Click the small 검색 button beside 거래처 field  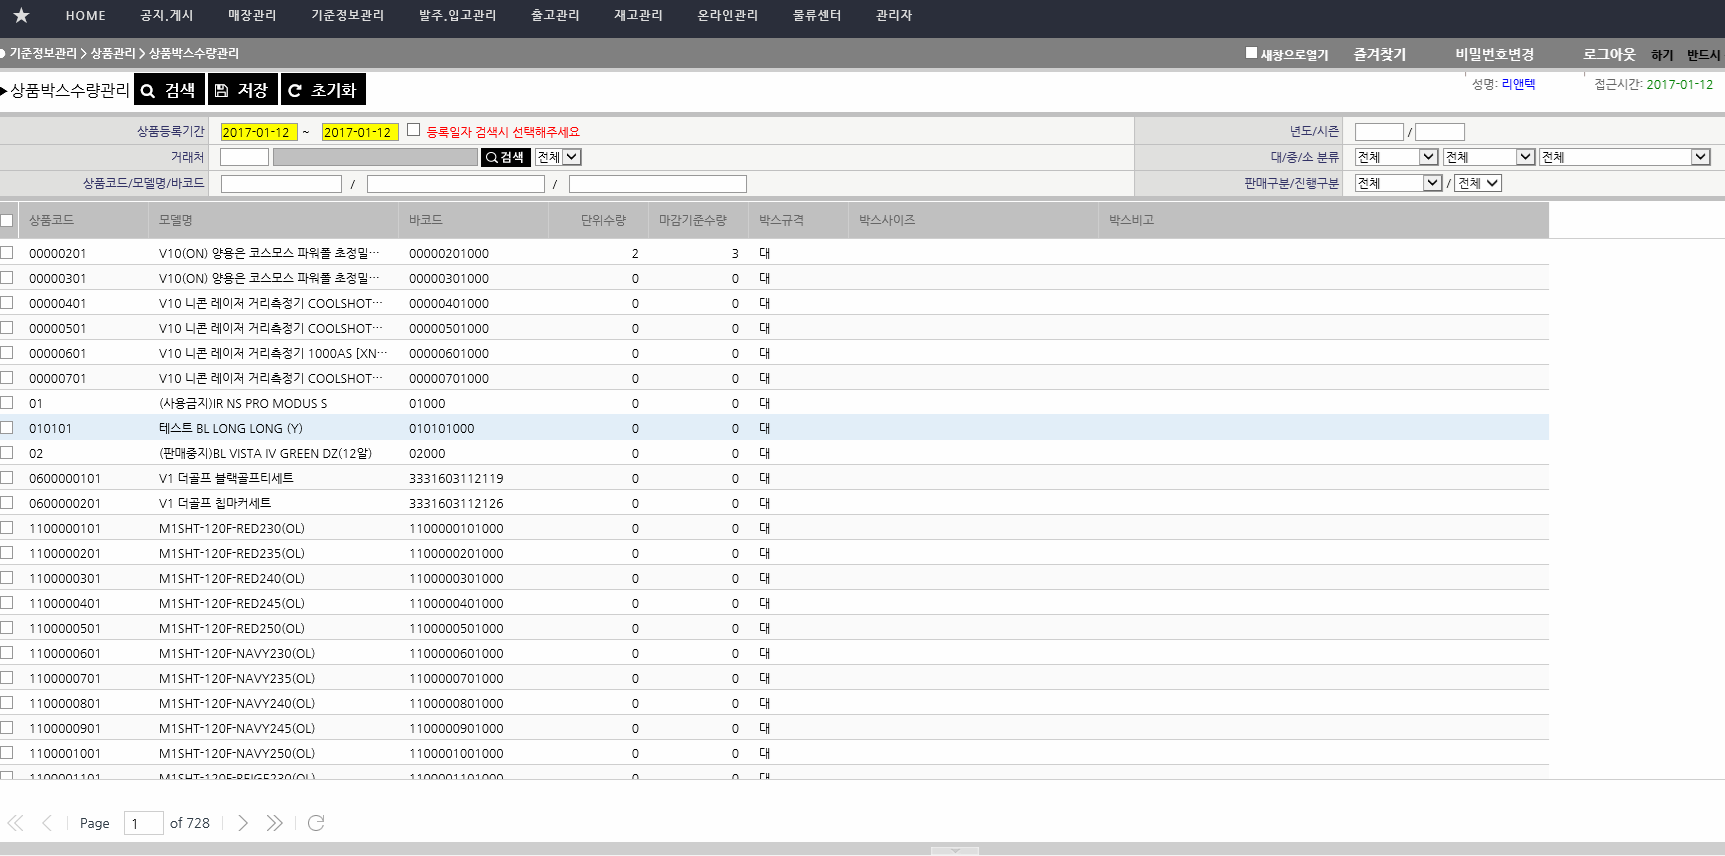[505, 157]
